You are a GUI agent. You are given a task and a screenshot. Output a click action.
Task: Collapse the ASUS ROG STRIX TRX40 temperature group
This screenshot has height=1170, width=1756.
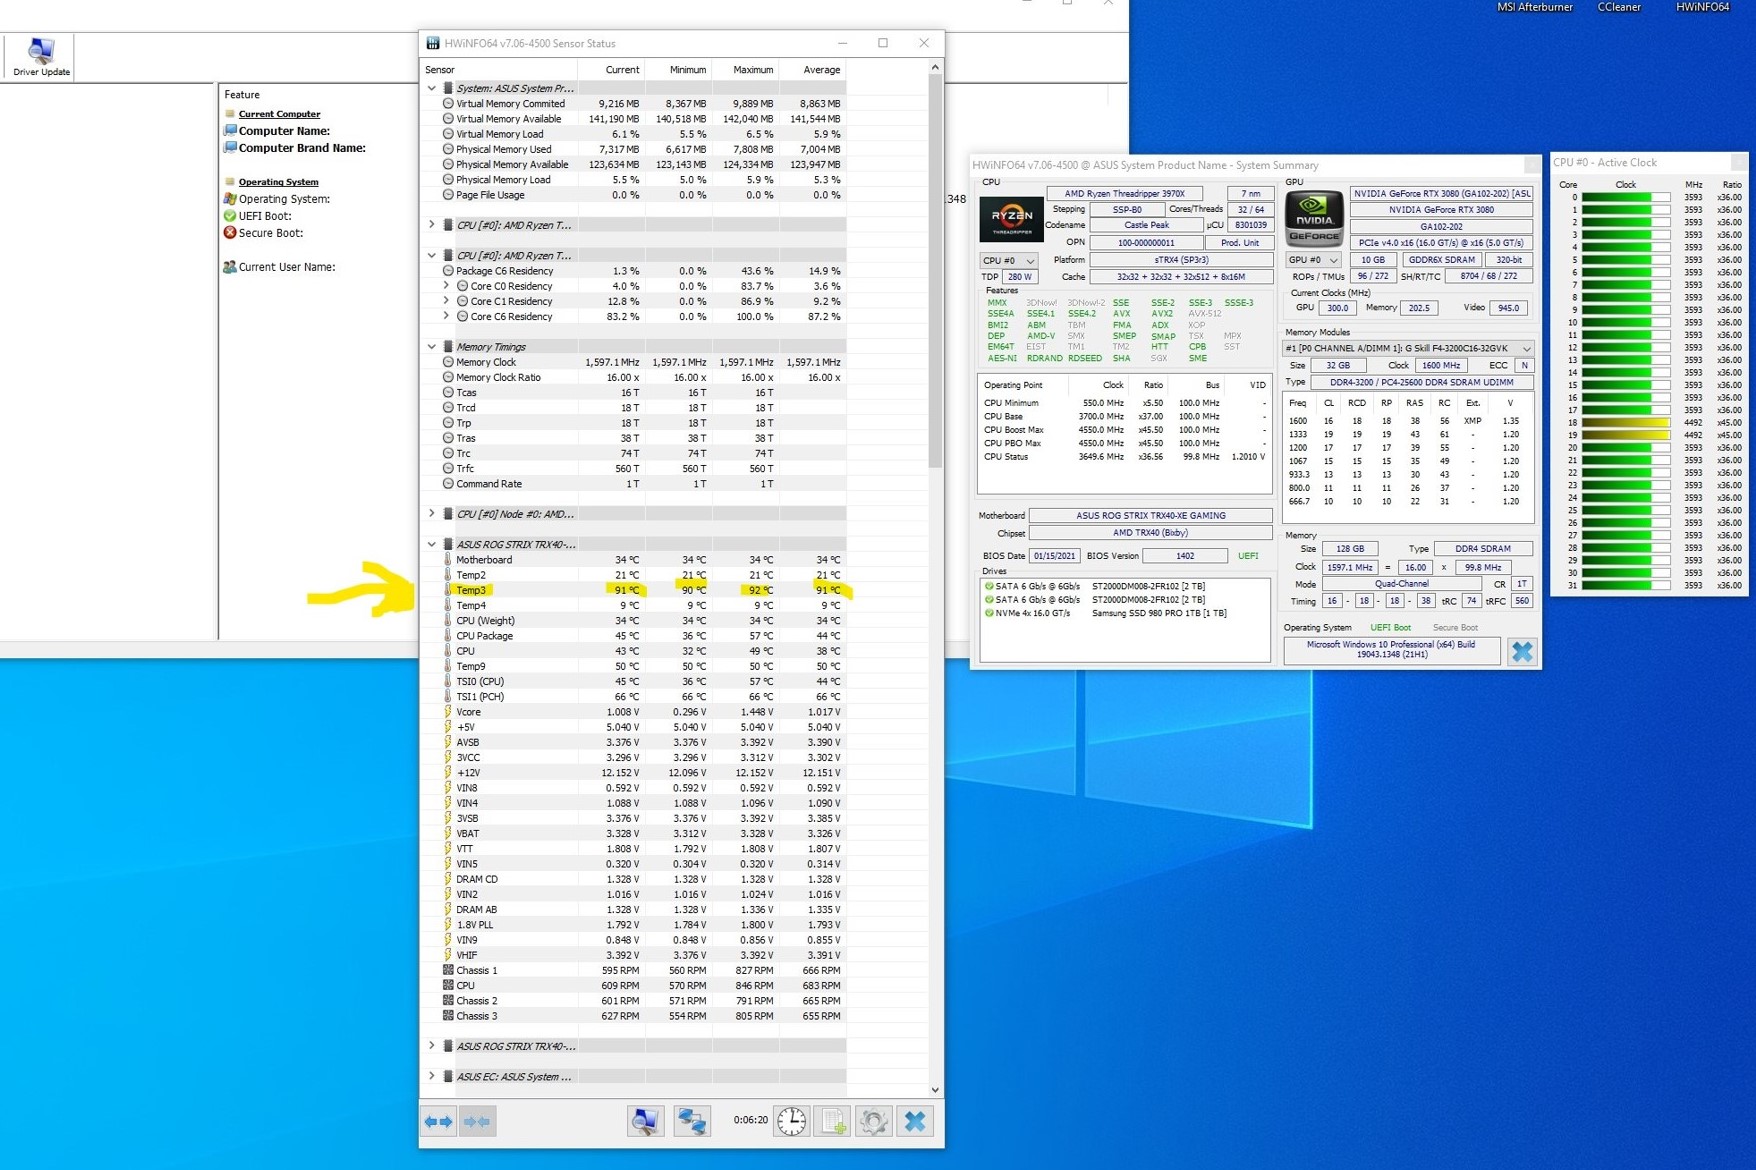432,545
